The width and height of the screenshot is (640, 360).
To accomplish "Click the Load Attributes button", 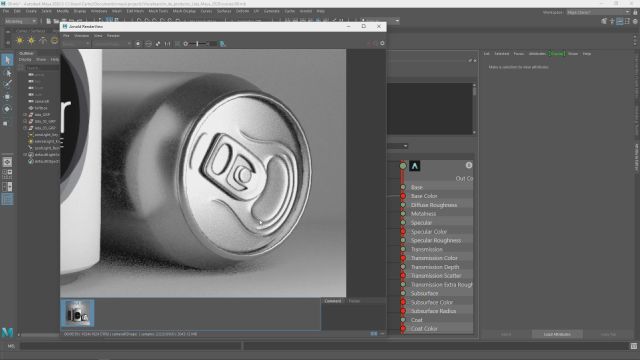I will click(x=557, y=334).
